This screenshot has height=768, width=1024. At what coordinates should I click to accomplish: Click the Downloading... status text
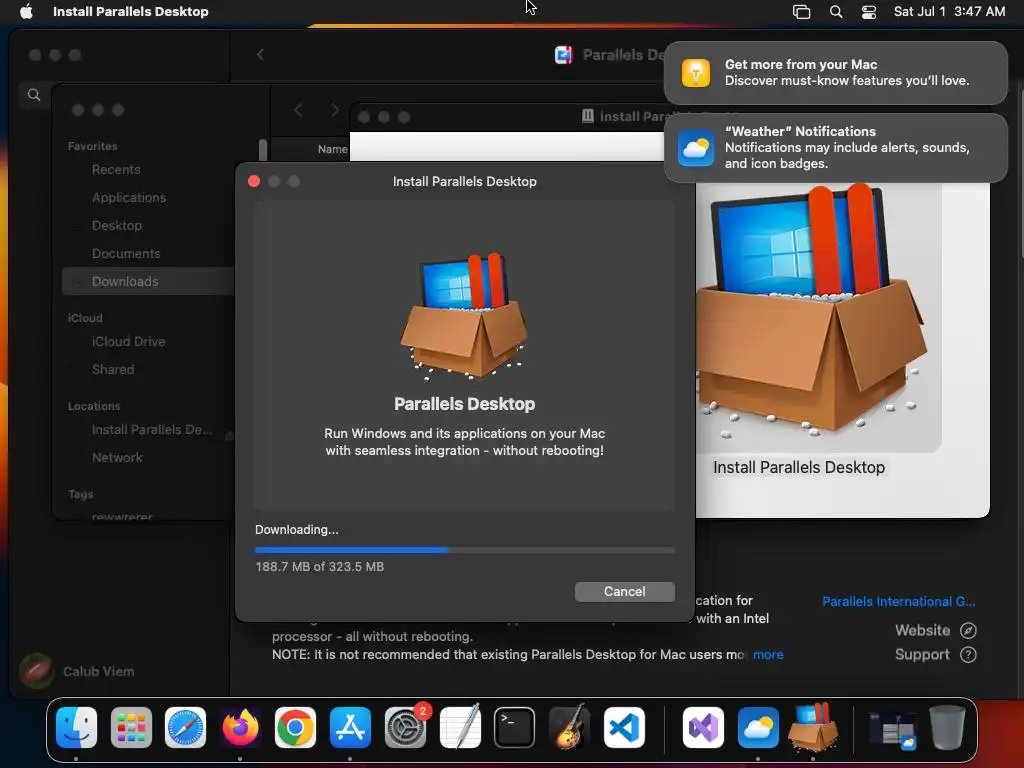pos(296,530)
